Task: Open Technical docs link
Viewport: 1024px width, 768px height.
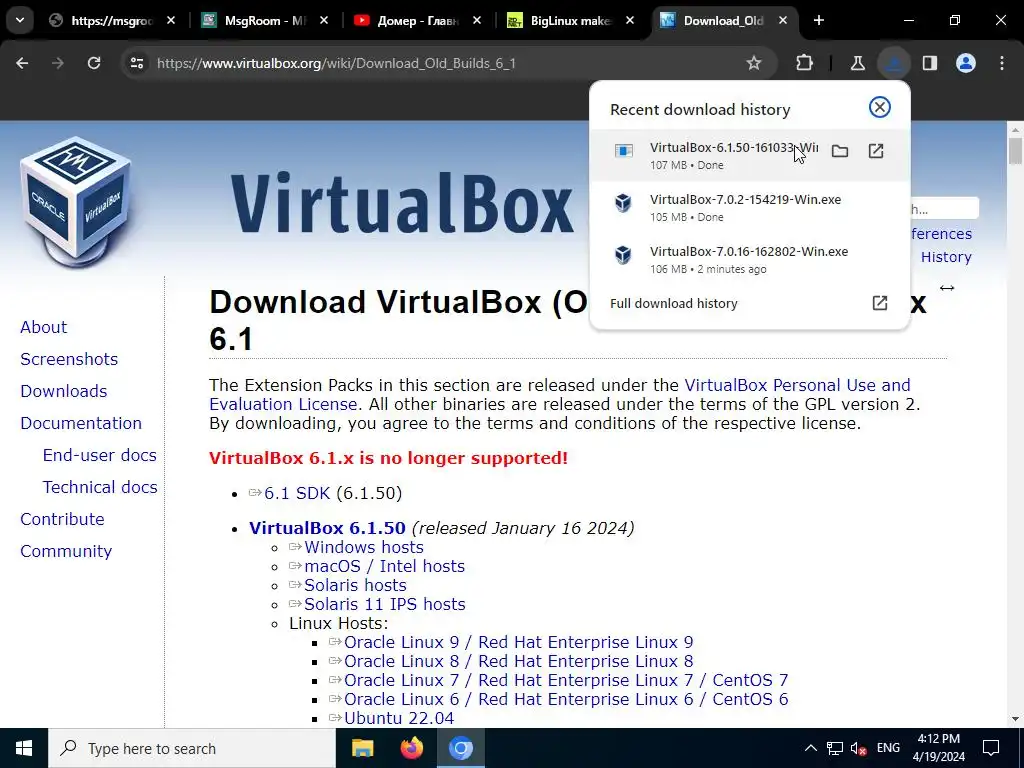Action: click(100, 487)
